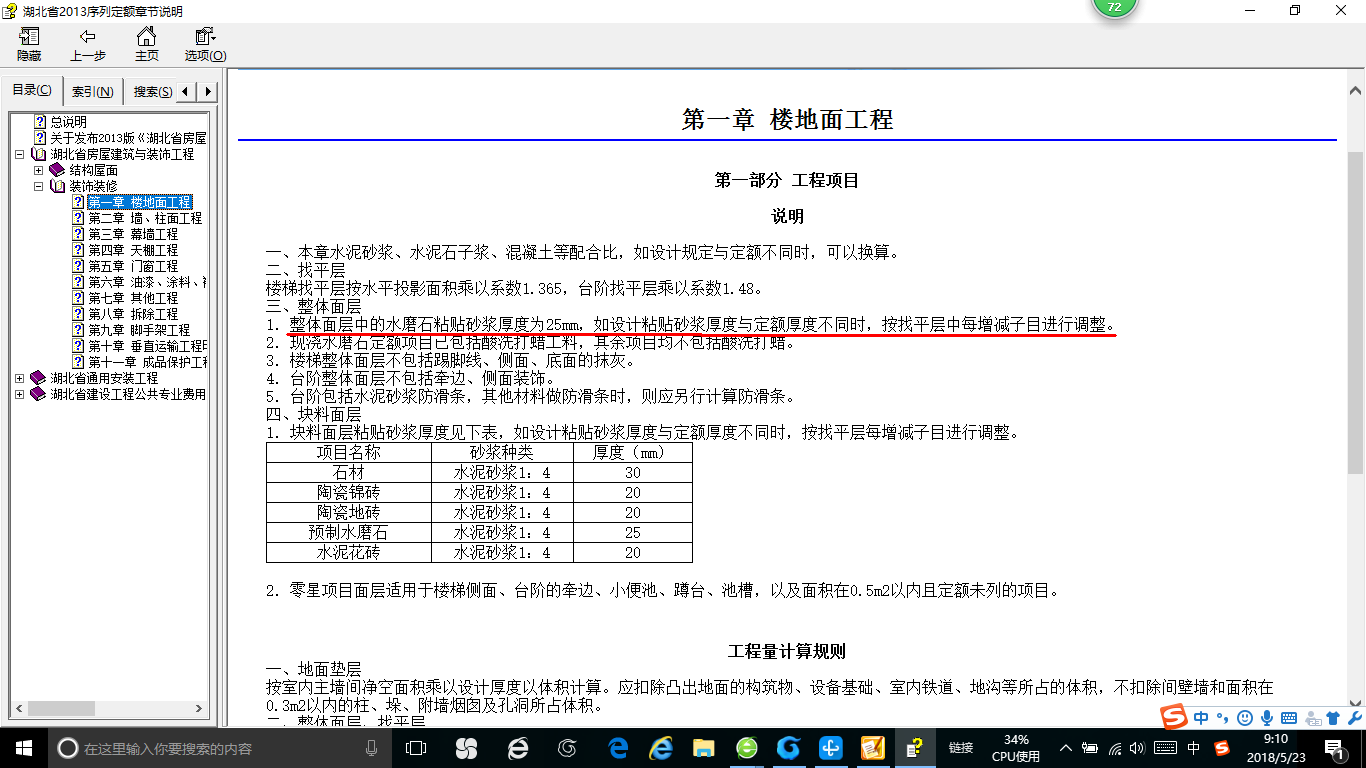Open the blue square cross taskbar icon

830,747
